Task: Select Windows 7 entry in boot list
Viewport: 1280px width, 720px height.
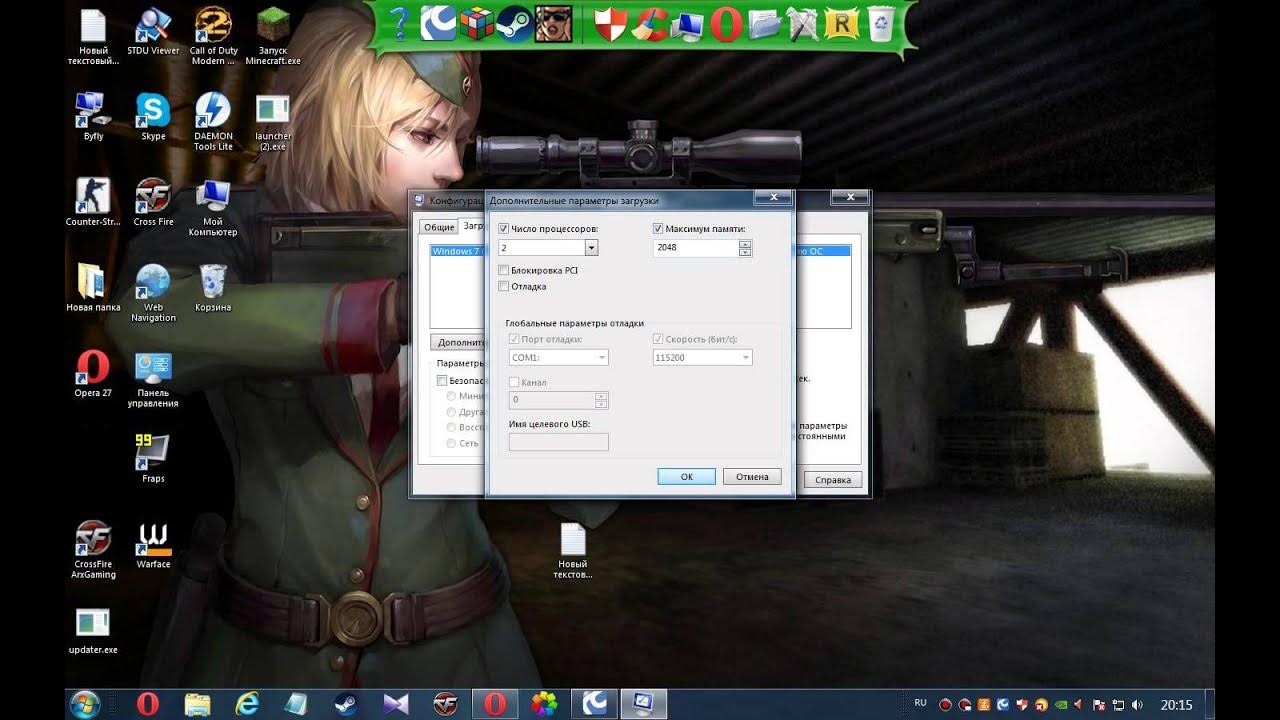Action: [458, 251]
